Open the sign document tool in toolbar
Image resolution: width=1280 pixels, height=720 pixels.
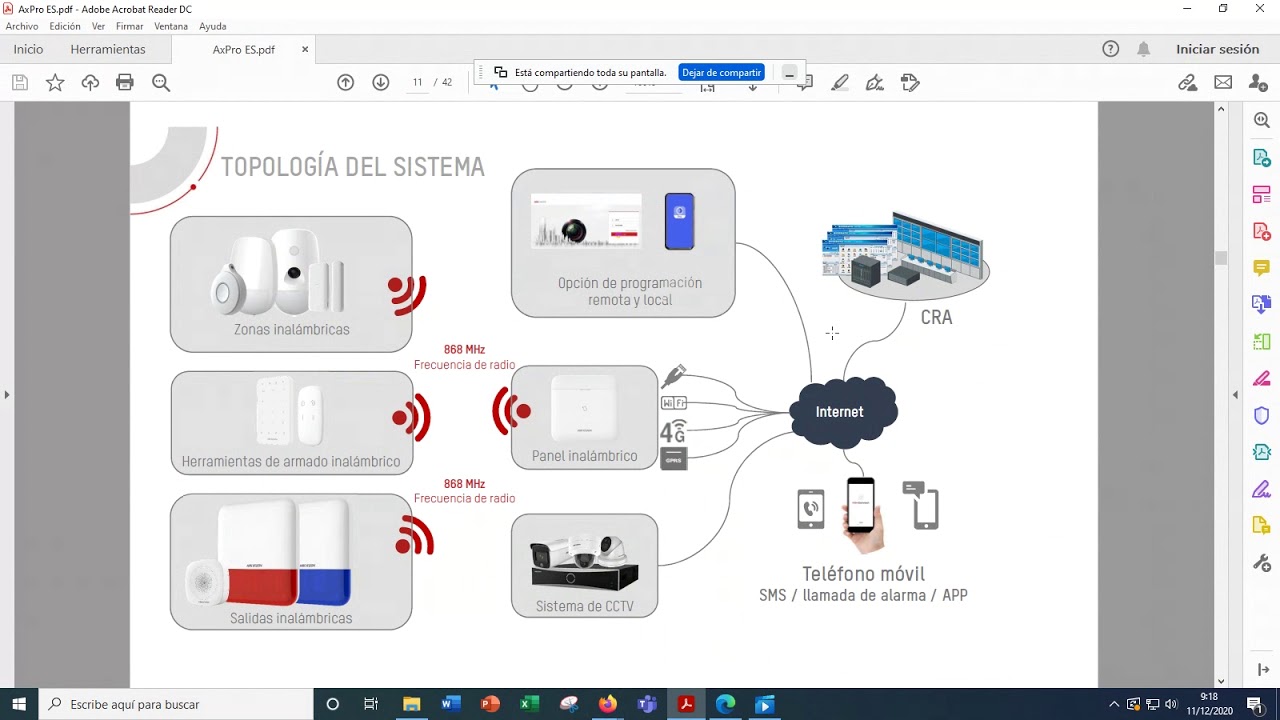point(875,83)
